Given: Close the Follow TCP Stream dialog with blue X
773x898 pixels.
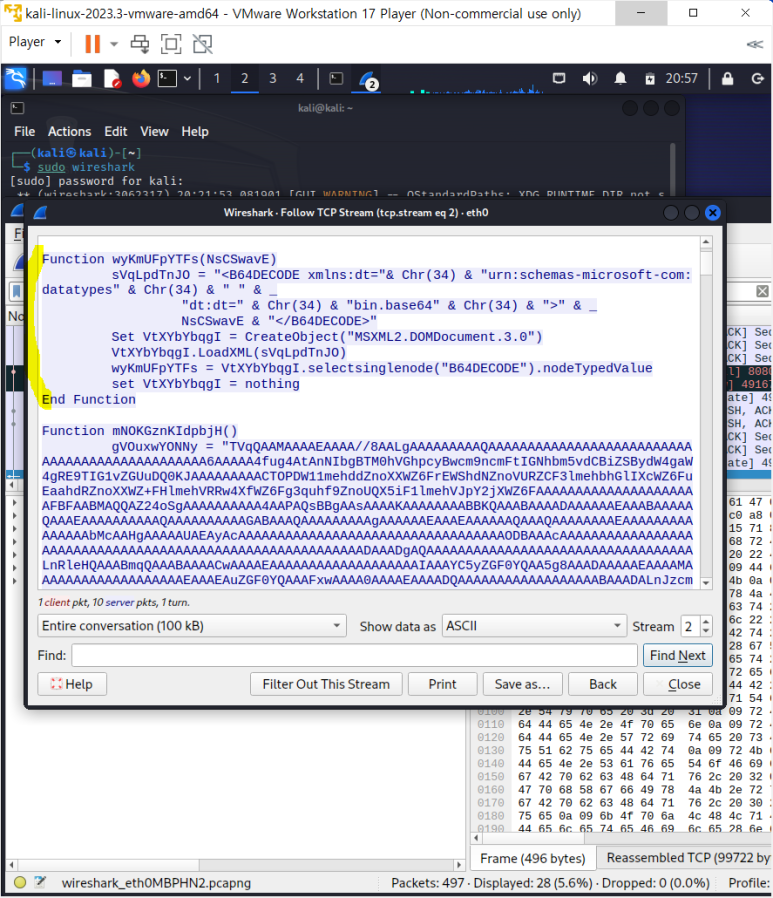Looking at the screenshot, I should click(712, 213).
